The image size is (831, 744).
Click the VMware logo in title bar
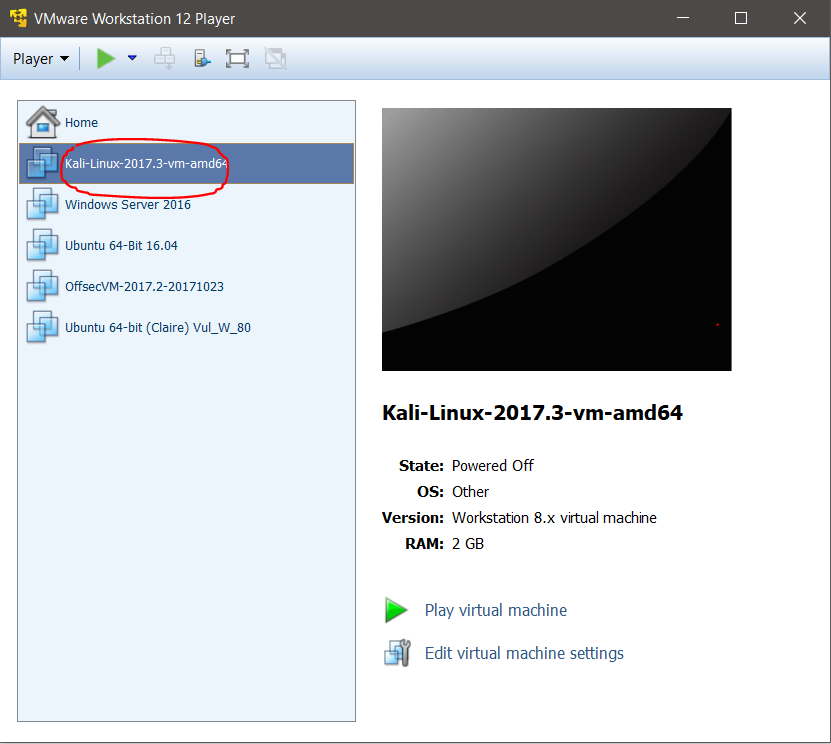click(19, 18)
